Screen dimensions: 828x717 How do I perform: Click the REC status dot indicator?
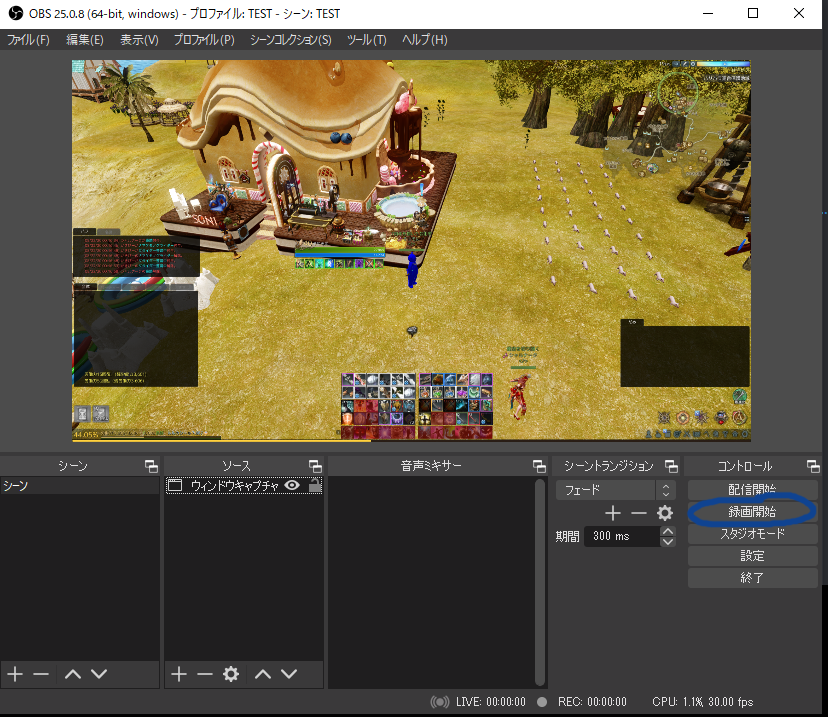(x=542, y=702)
